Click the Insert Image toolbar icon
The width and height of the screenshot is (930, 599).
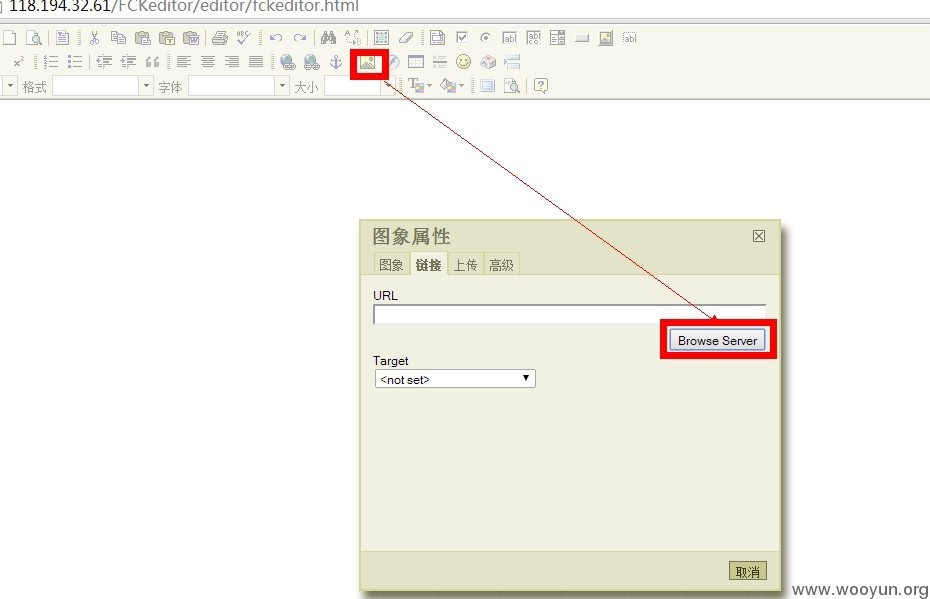pyautogui.click(x=368, y=62)
